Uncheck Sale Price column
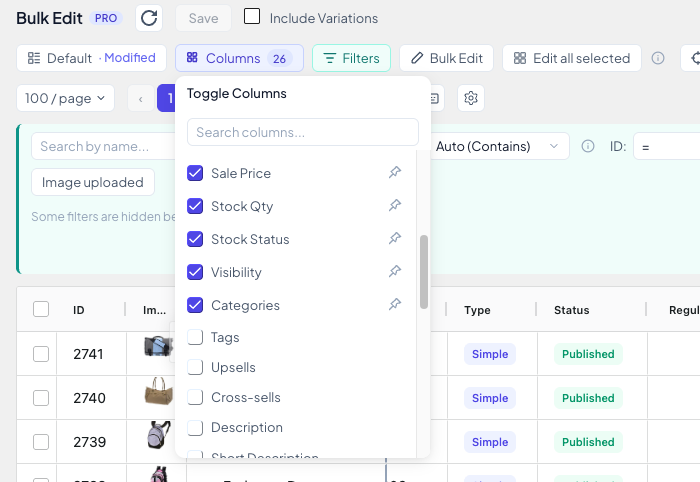Viewport: 700px width, 482px height. [195, 173]
